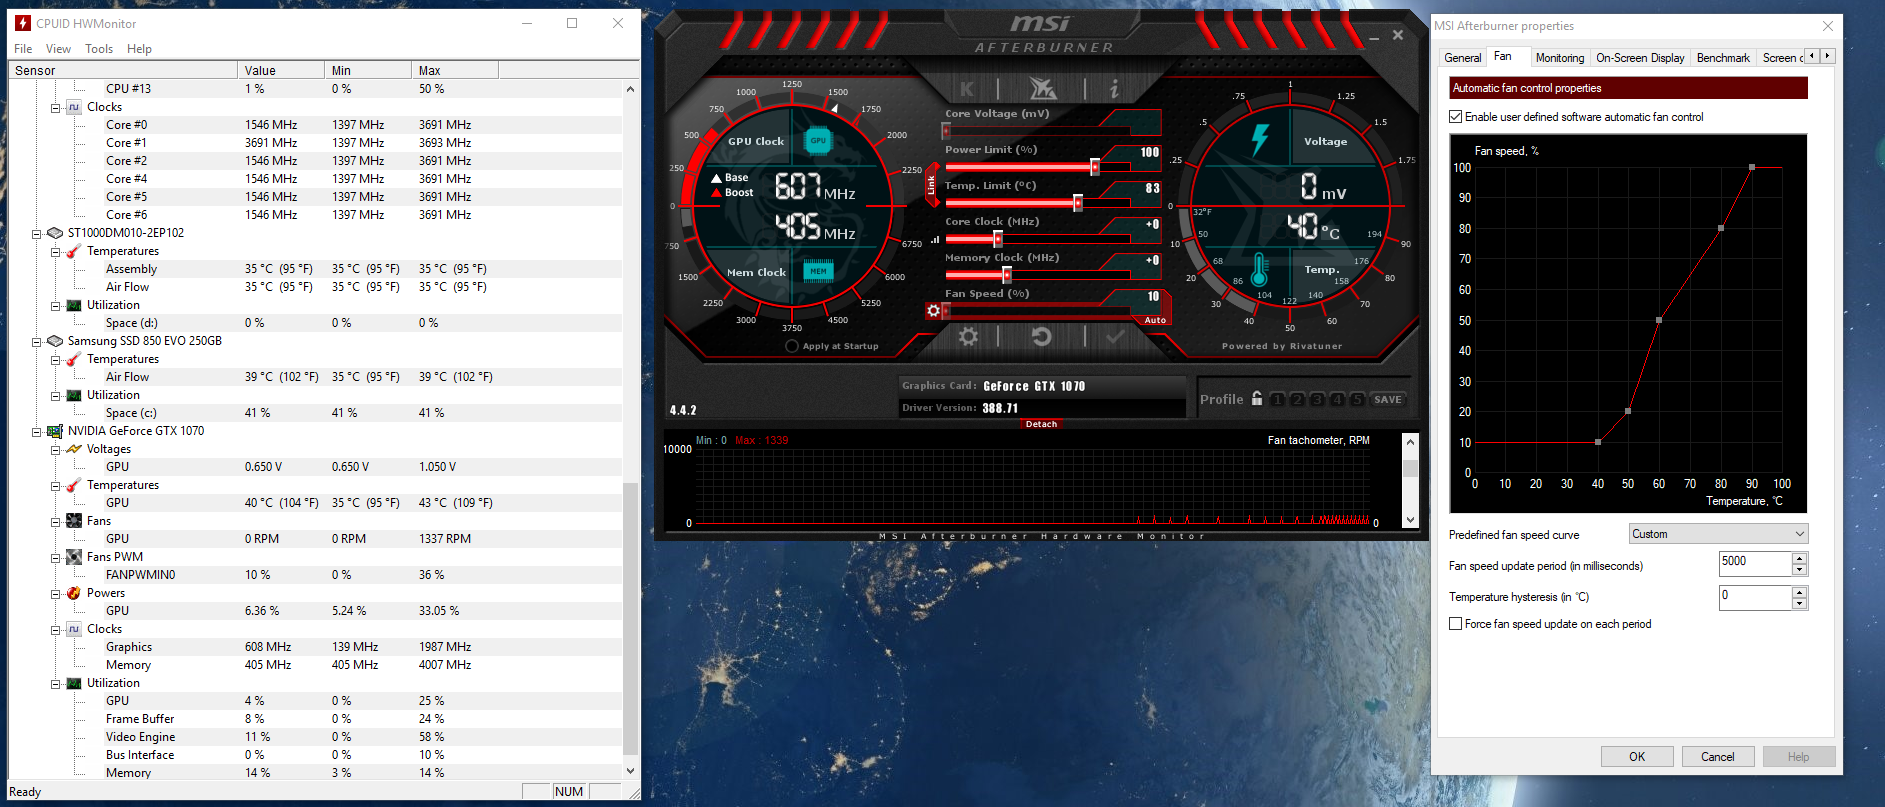Click the Temperature hysteresis input field

tap(1754, 597)
